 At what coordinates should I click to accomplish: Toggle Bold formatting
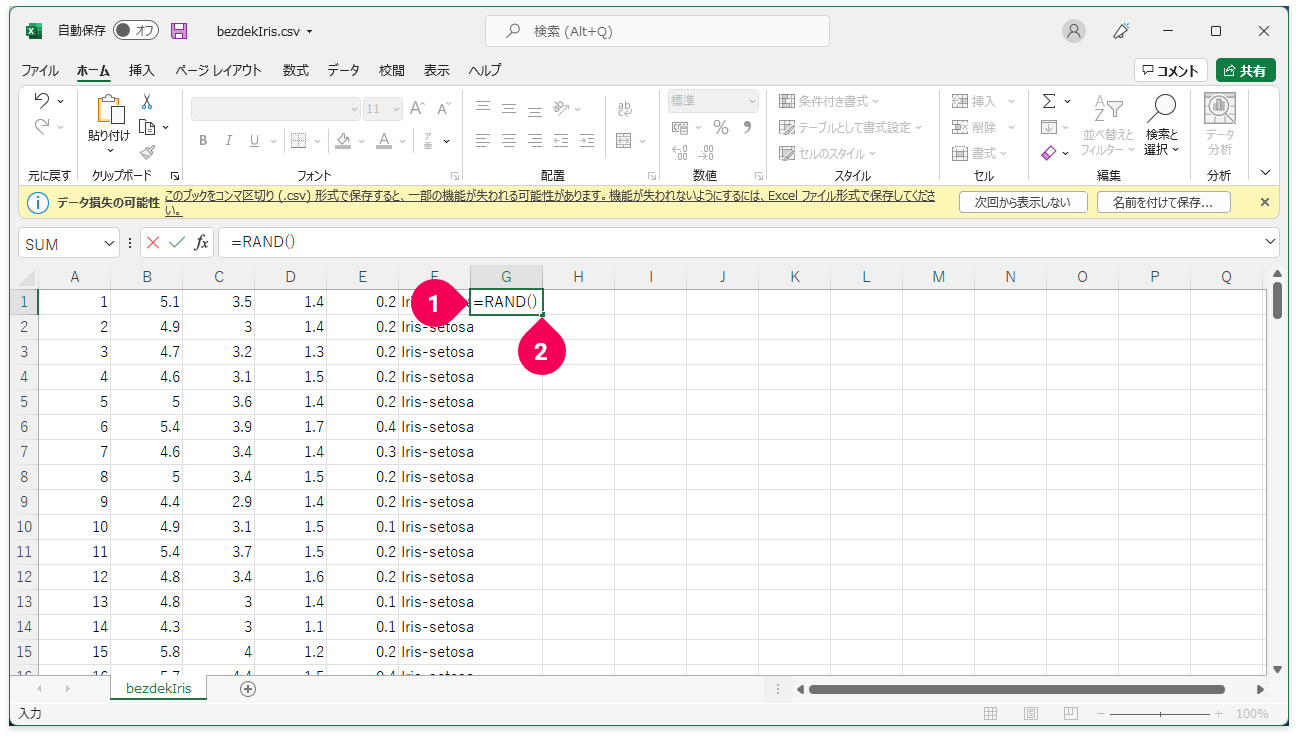click(203, 141)
